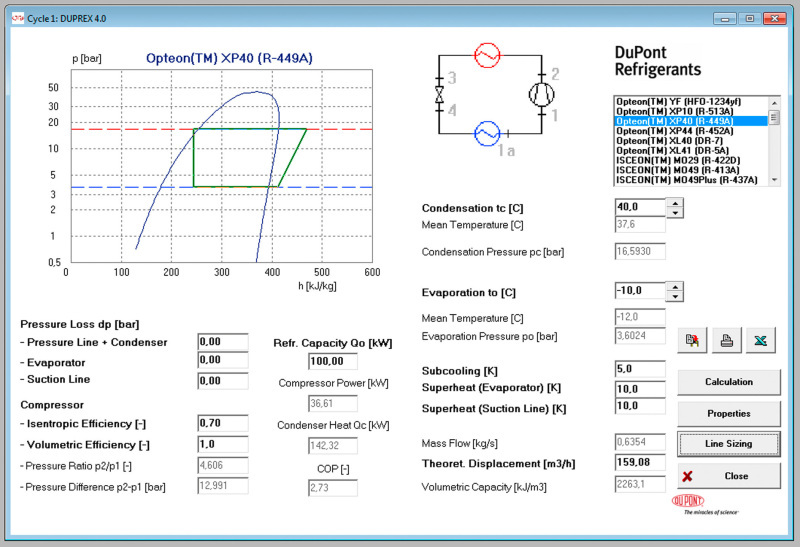Decrease the Evaporation to value with the down arrow
This screenshot has height=547, width=800.
click(x=675, y=296)
